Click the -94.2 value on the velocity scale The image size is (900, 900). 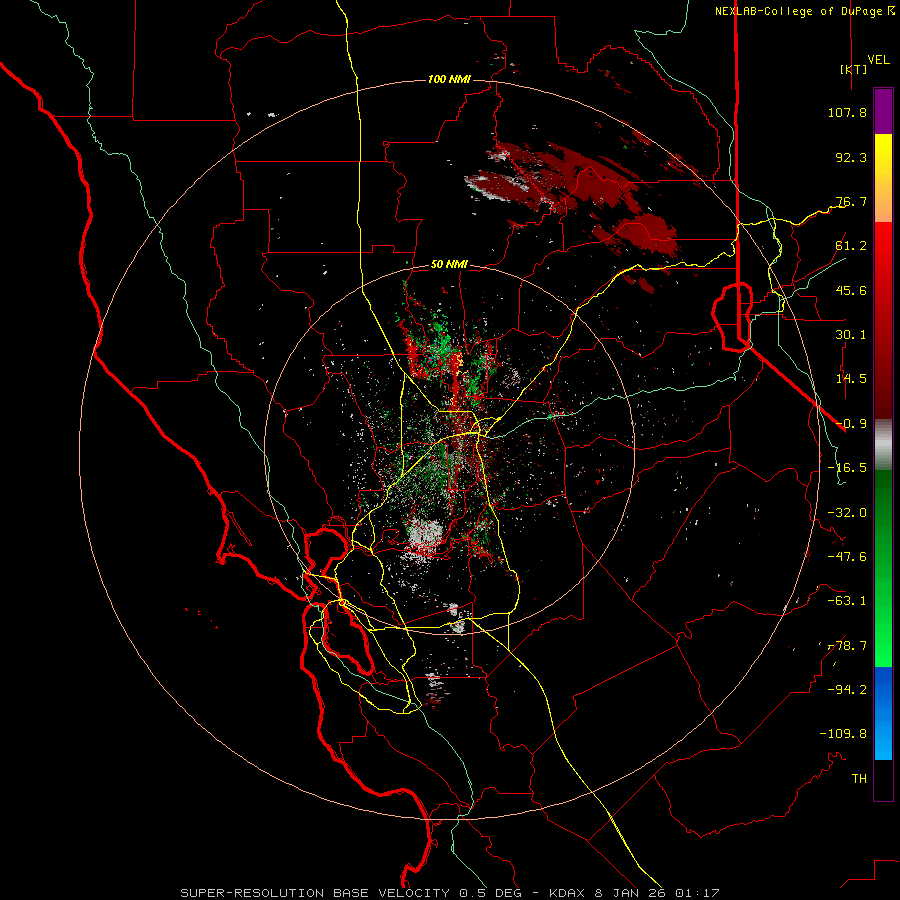pyautogui.click(x=847, y=690)
